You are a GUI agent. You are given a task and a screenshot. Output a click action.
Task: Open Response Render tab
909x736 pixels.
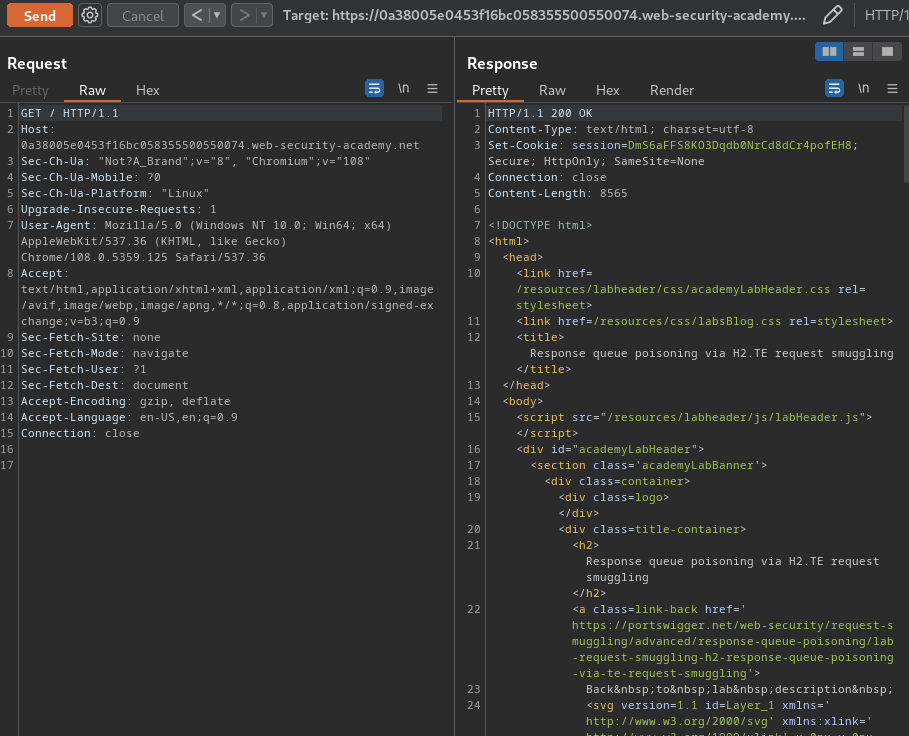pyautogui.click(x=671, y=90)
